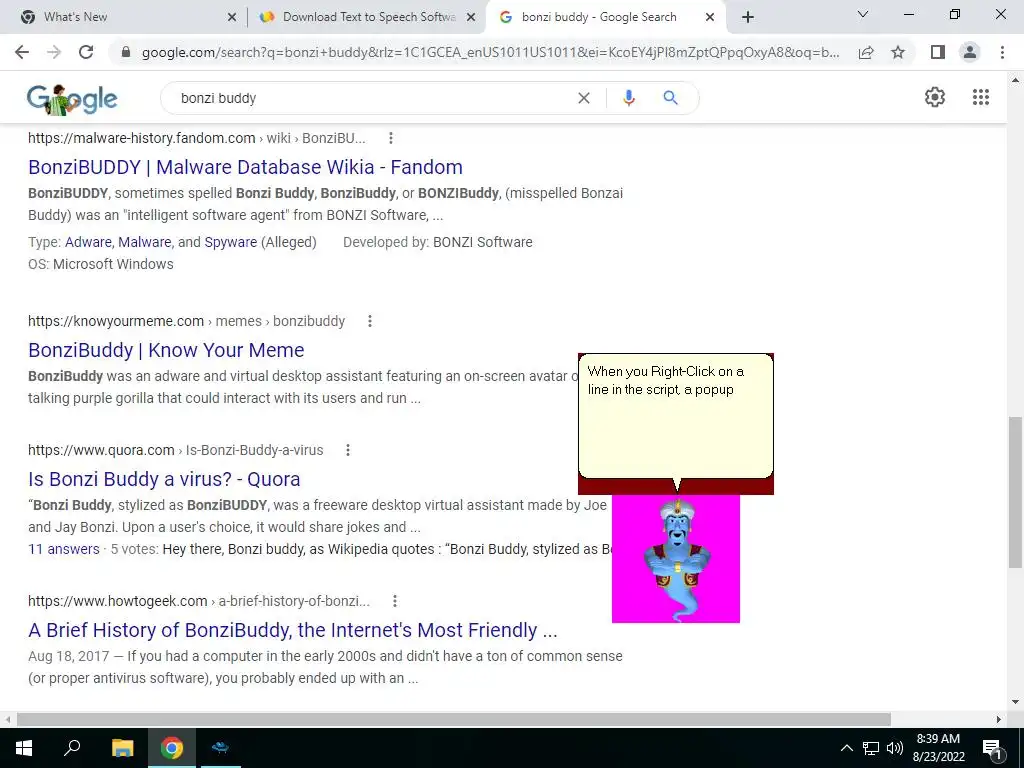Reload the current page
1024x768 pixels.
86,52
